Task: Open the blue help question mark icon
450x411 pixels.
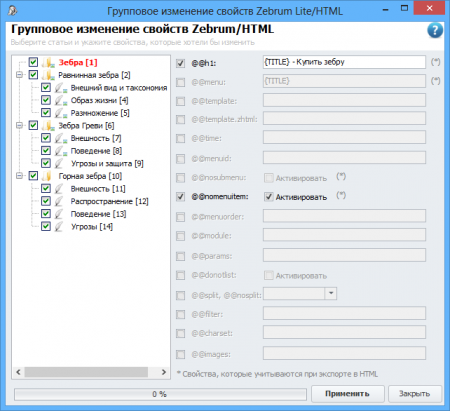Action: [435, 30]
